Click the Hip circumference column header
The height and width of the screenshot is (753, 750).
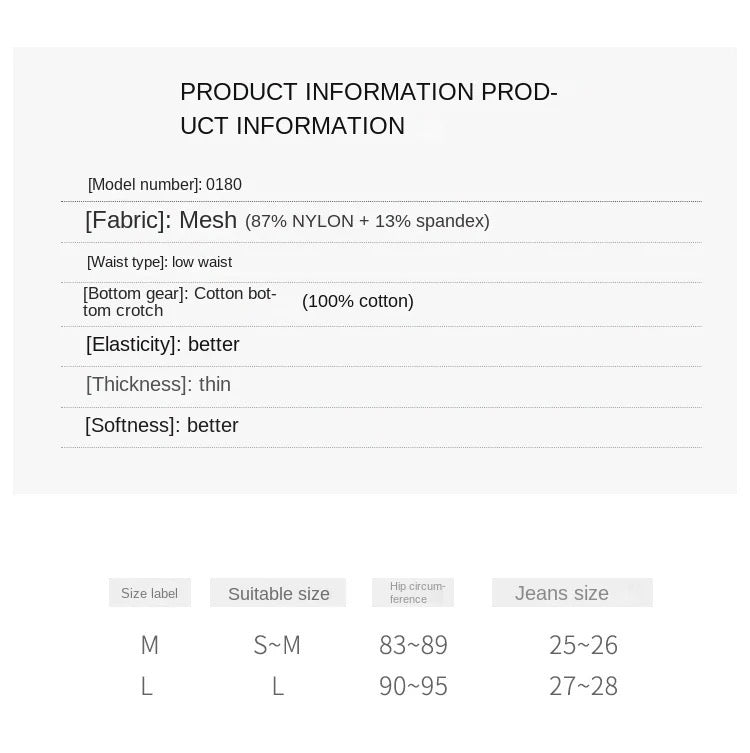413,593
